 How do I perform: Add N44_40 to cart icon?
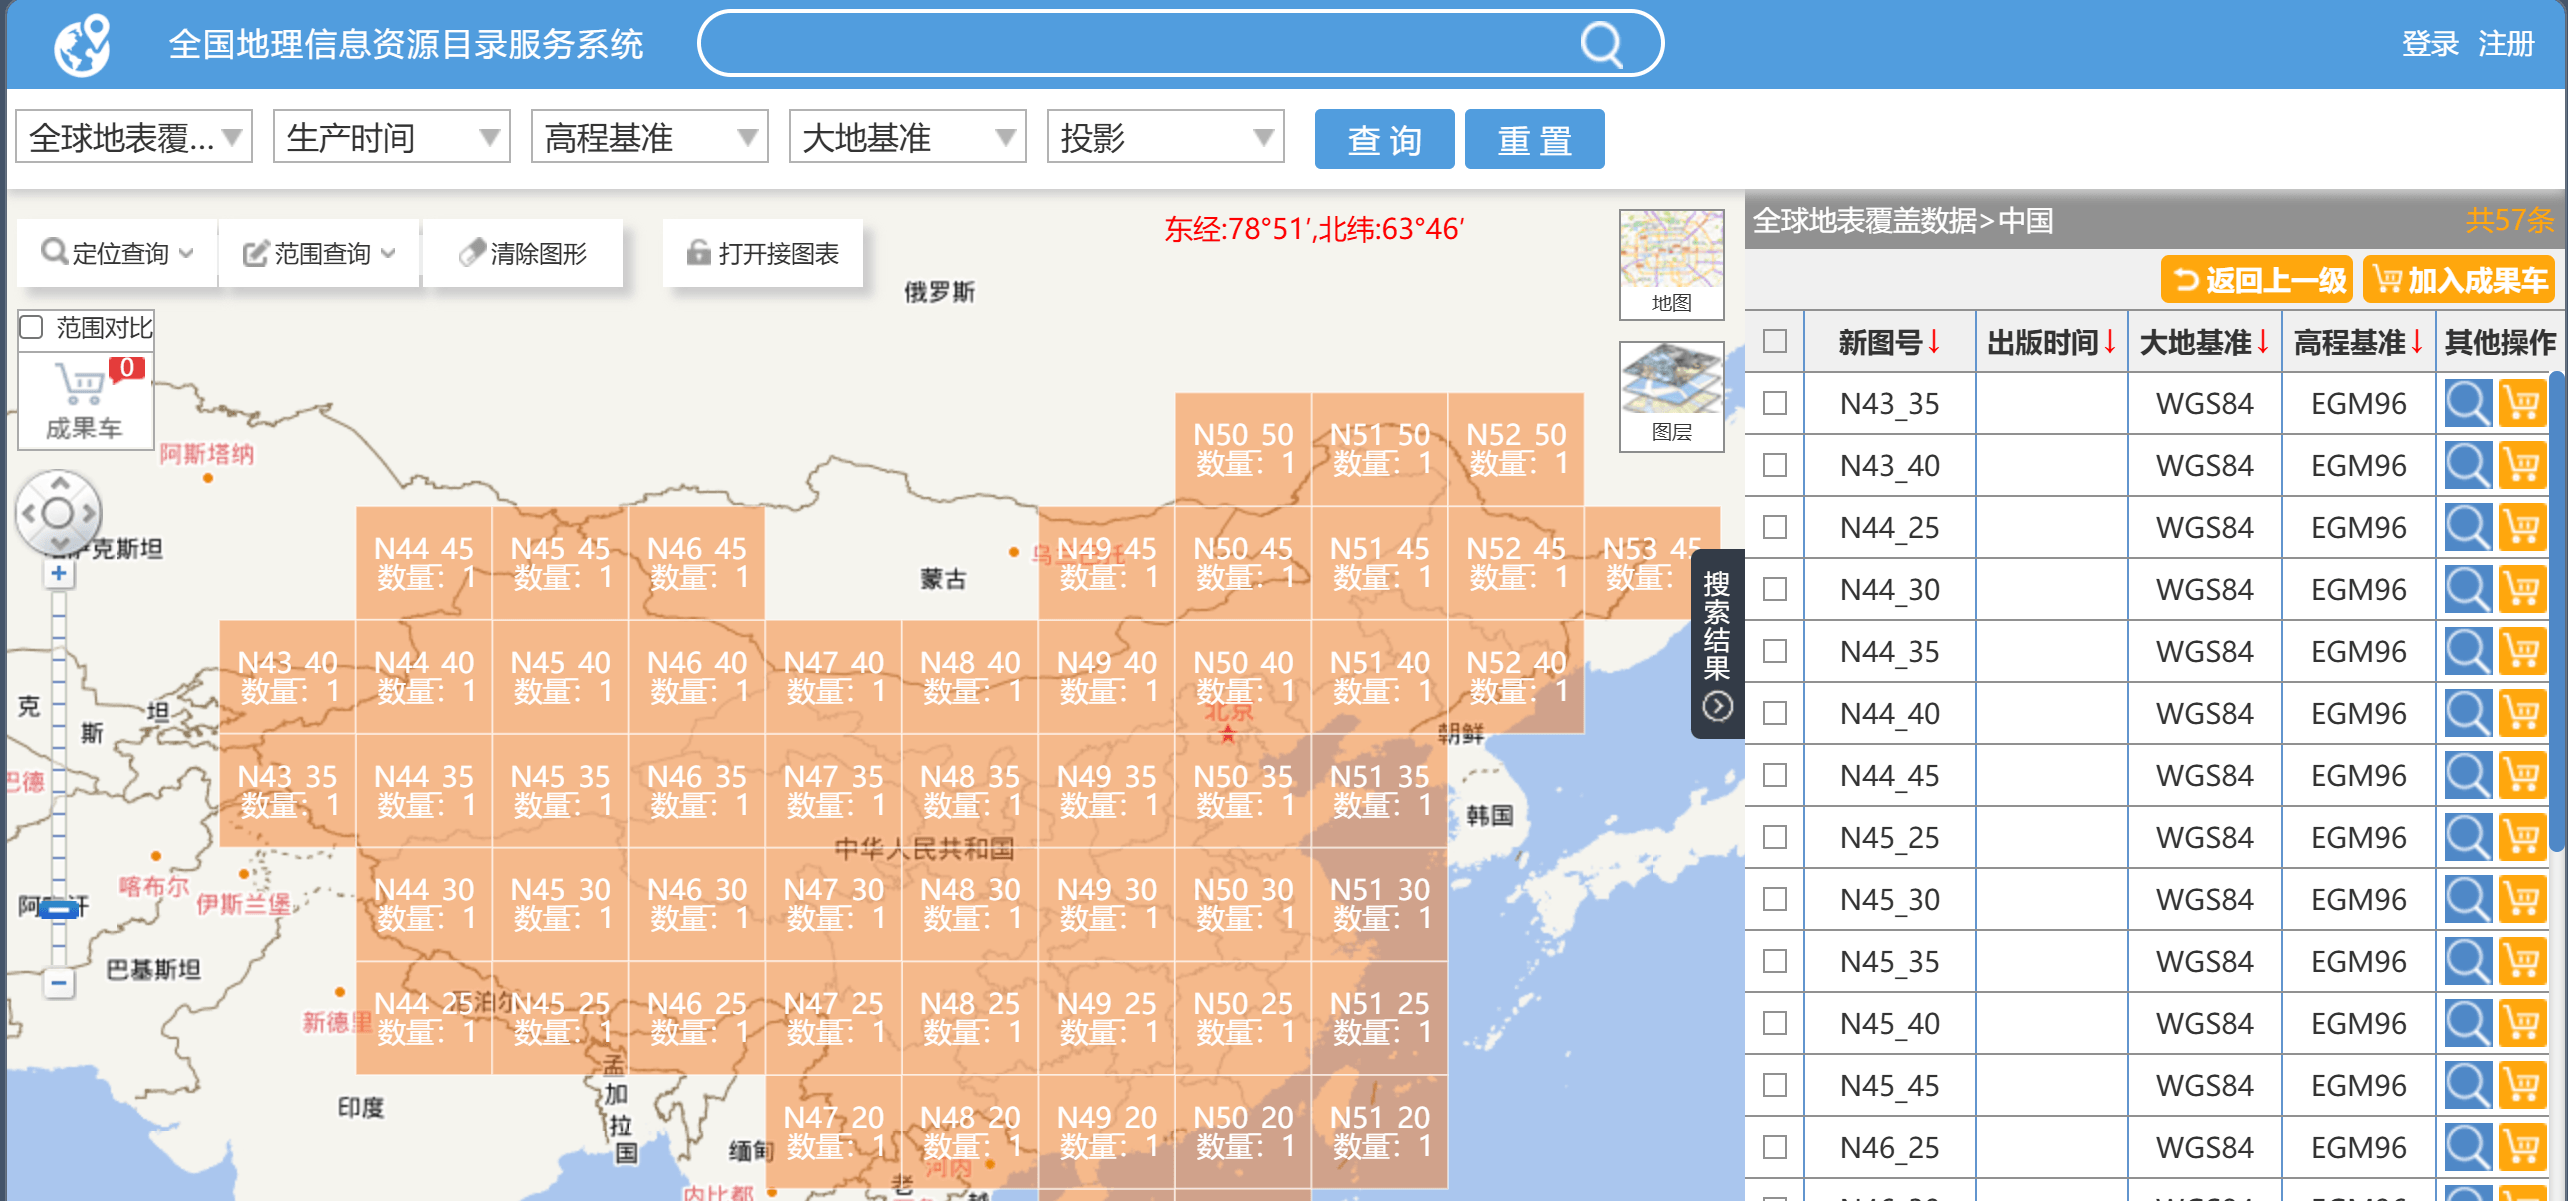pos(2522,713)
